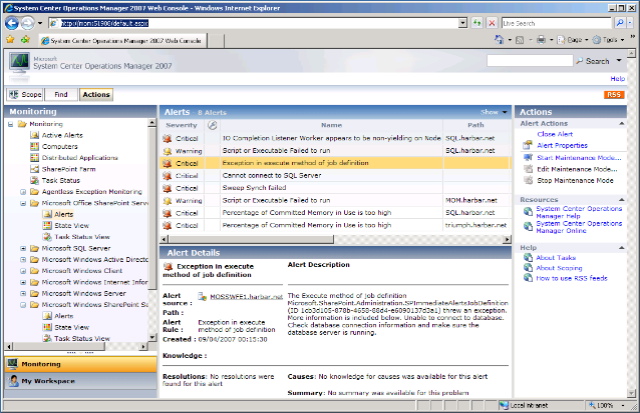Screen dimensions: 640x413
Task: Expand Microsoft SQL Server folder
Action: [23, 248]
